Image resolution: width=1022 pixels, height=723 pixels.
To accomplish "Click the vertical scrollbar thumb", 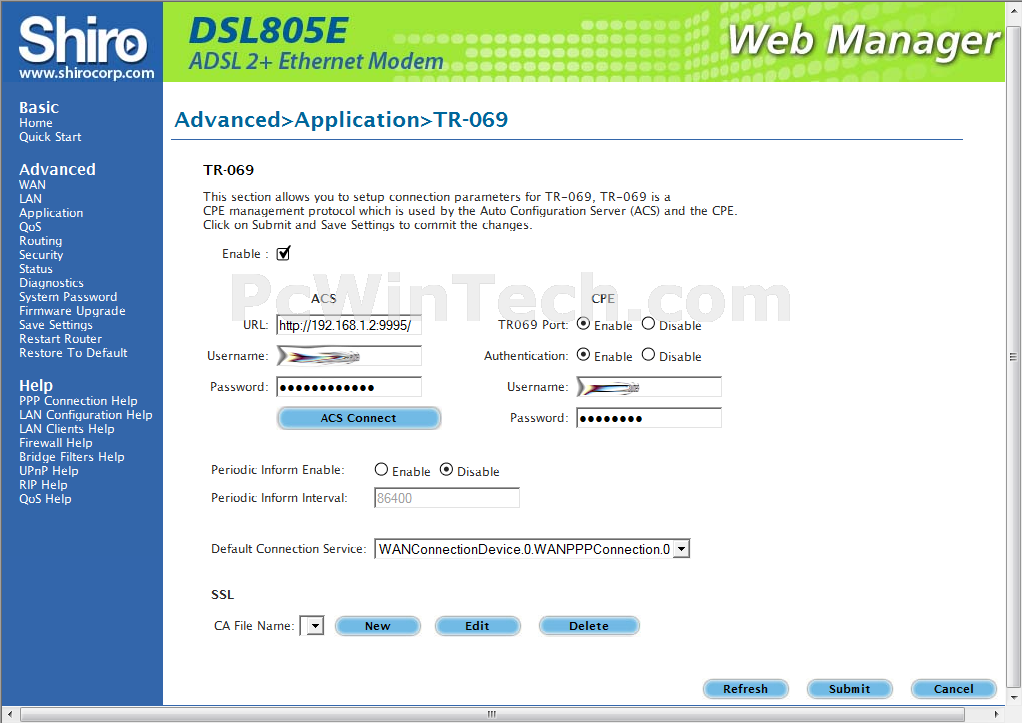I will point(1014,357).
